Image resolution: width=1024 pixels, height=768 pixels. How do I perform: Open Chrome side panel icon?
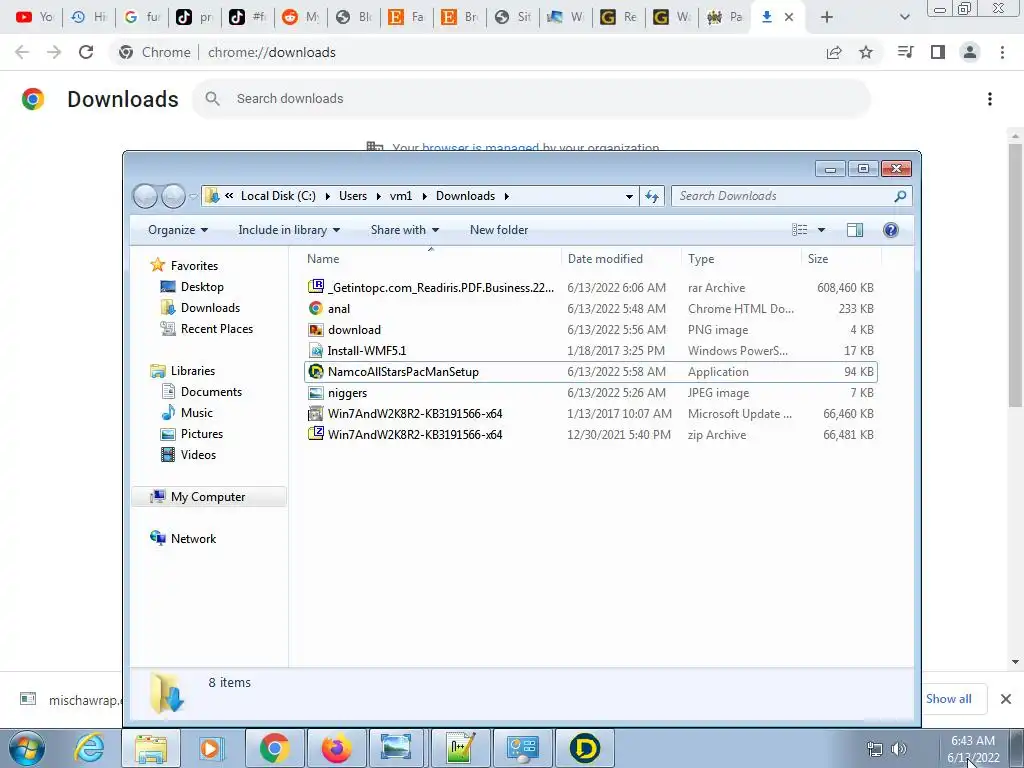pyautogui.click(x=938, y=52)
